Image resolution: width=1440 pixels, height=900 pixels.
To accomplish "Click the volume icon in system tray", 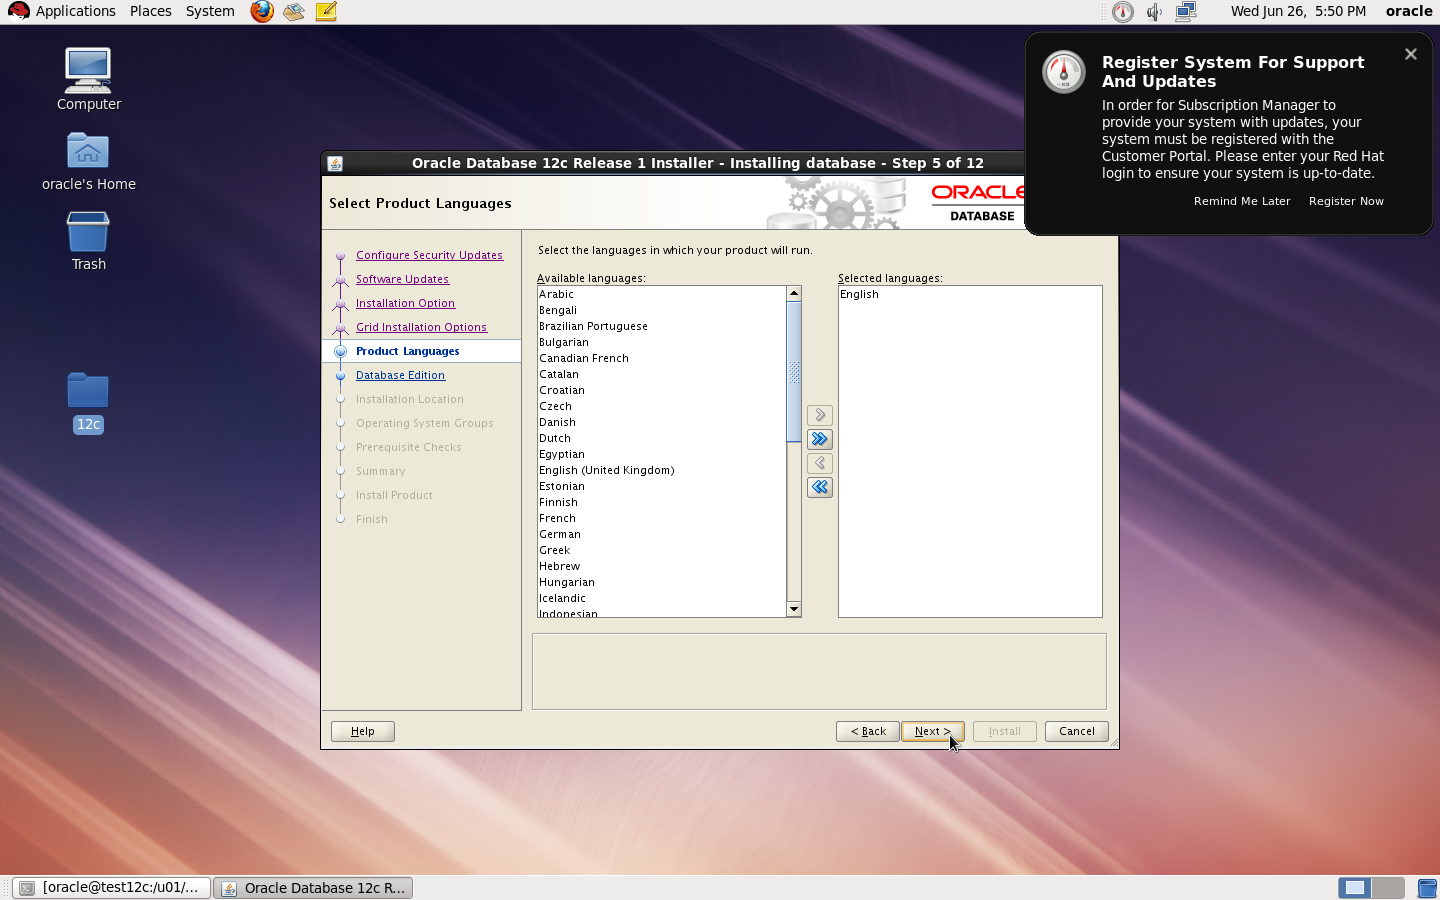I will [x=1154, y=12].
